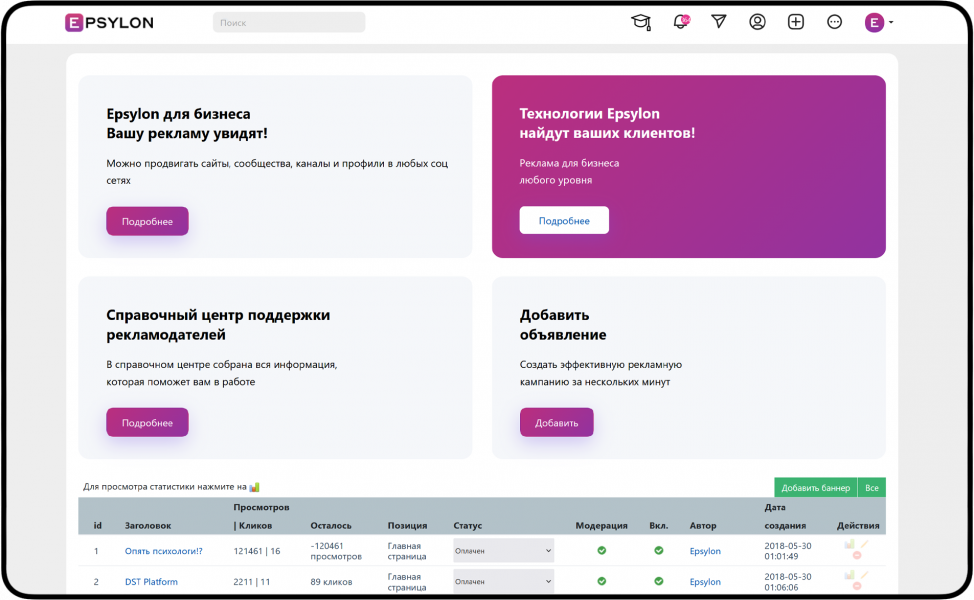Click the green 'Все' button
Image resolution: width=974 pixels, height=600 pixels.
click(872, 488)
